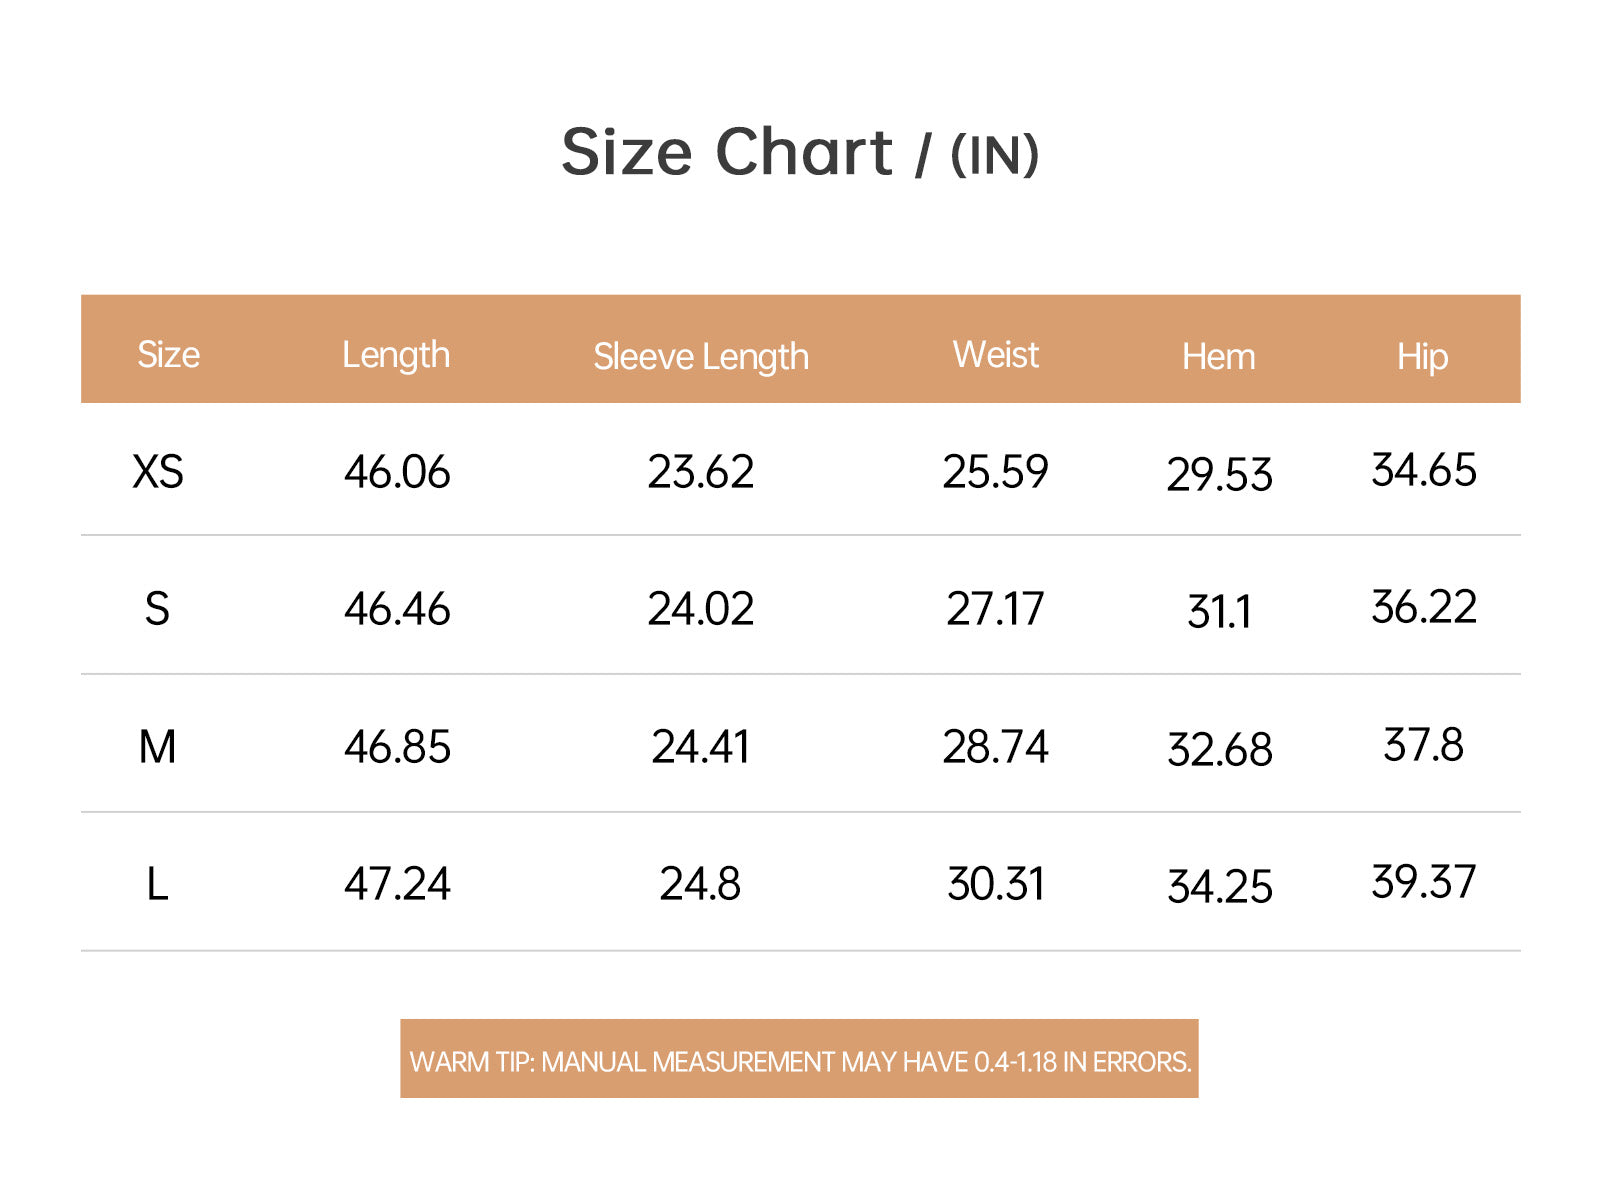Viewport: 1600px width, 1200px height.
Task: Click the warm tip measurement banner
Action: [799, 1059]
